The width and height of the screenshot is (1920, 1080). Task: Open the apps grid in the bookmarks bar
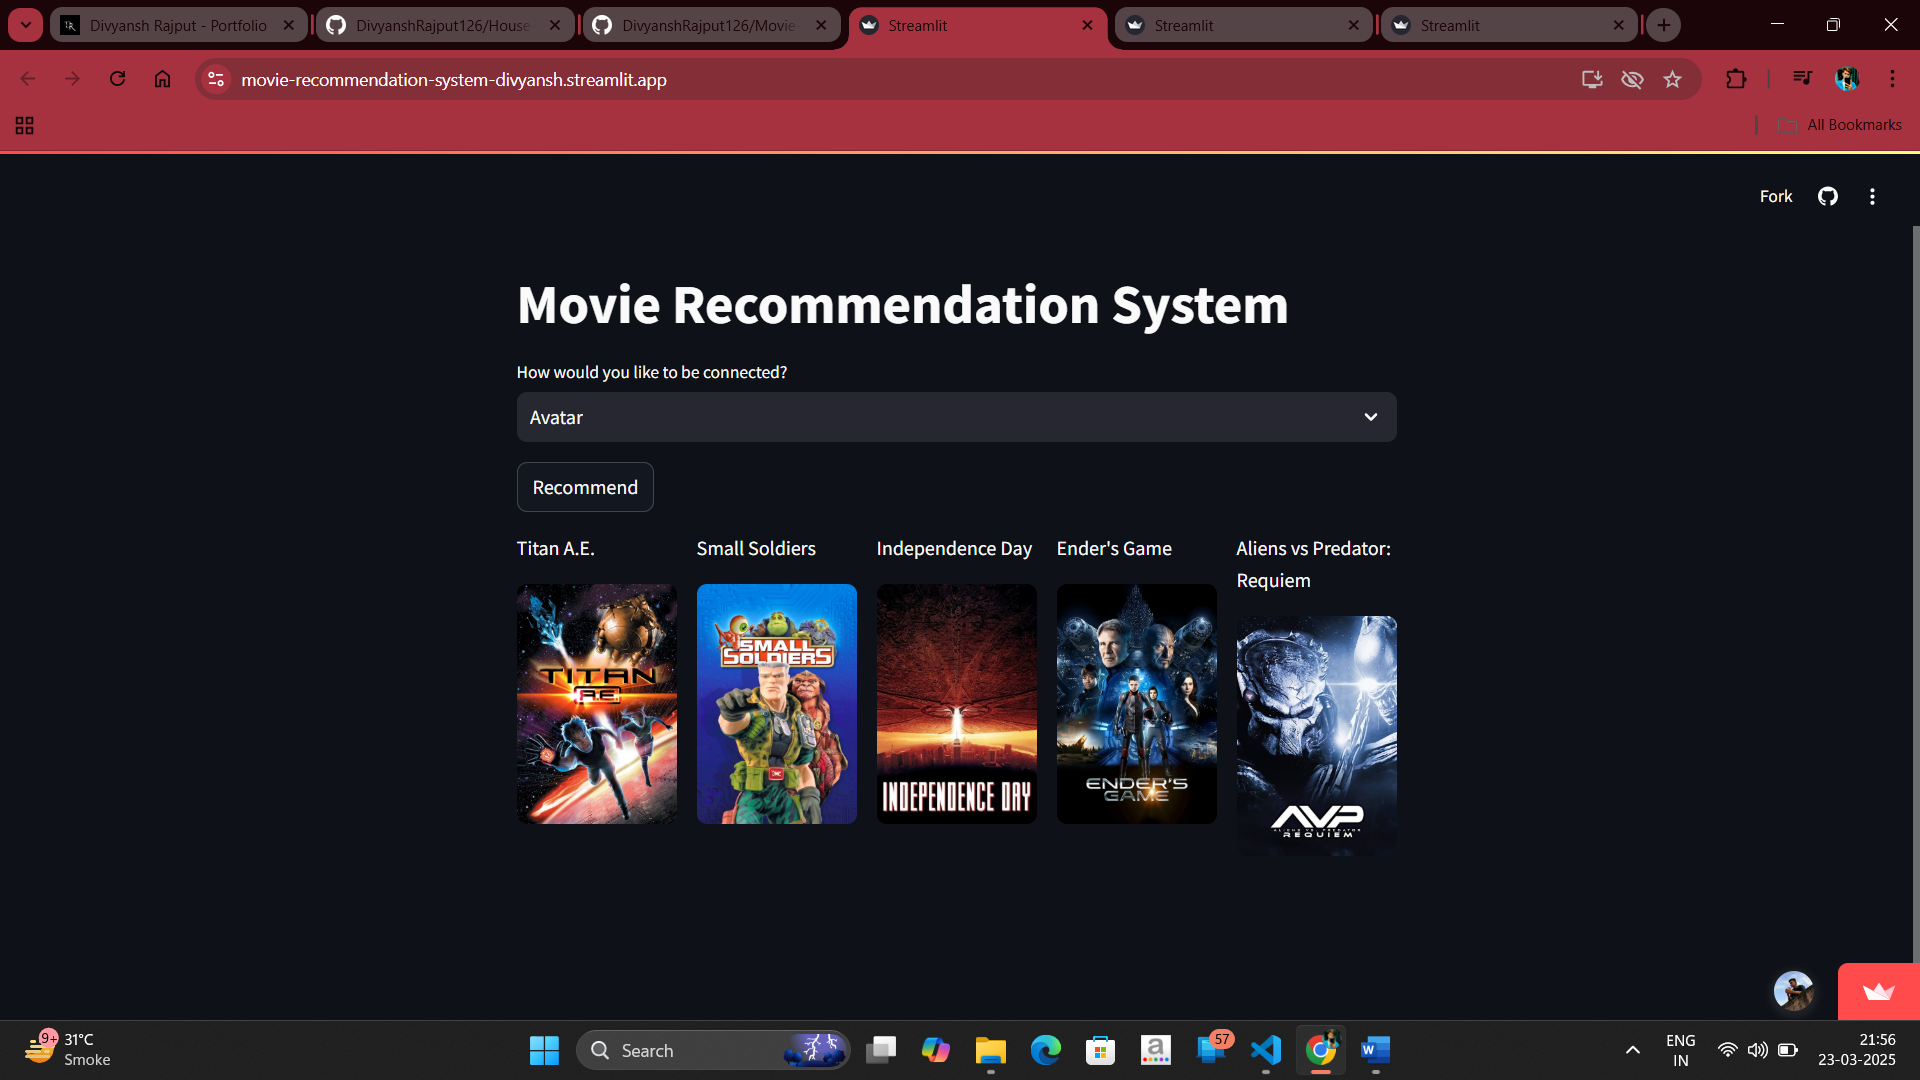pyautogui.click(x=25, y=125)
